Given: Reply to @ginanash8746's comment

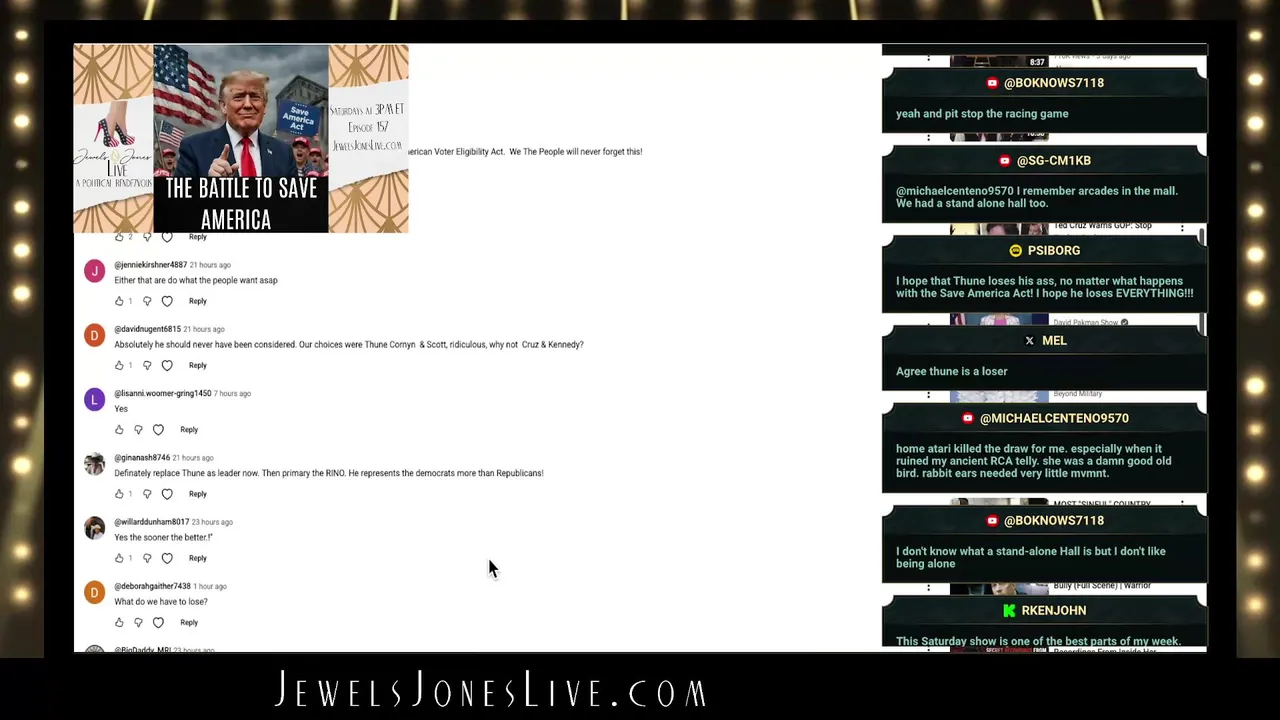Looking at the screenshot, I should tap(198, 494).
